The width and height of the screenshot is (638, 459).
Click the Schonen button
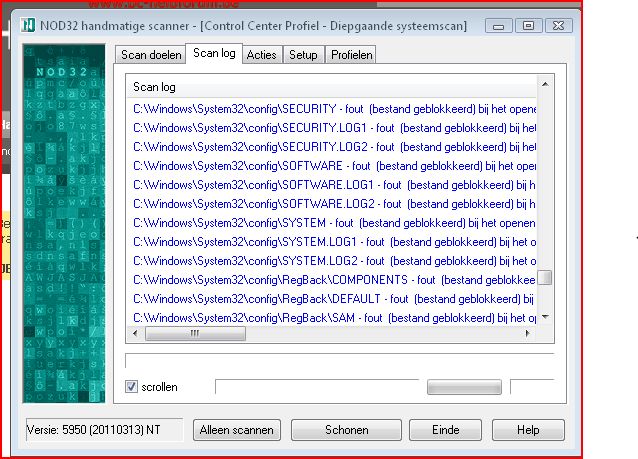346,430
